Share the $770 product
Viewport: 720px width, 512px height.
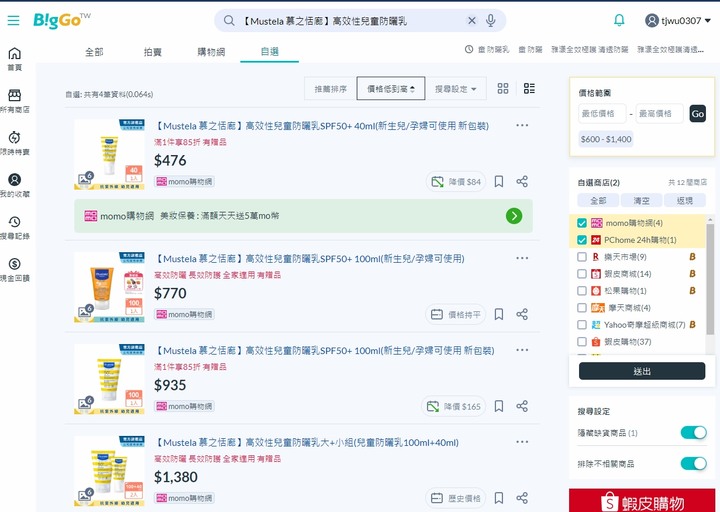[522, 315]
